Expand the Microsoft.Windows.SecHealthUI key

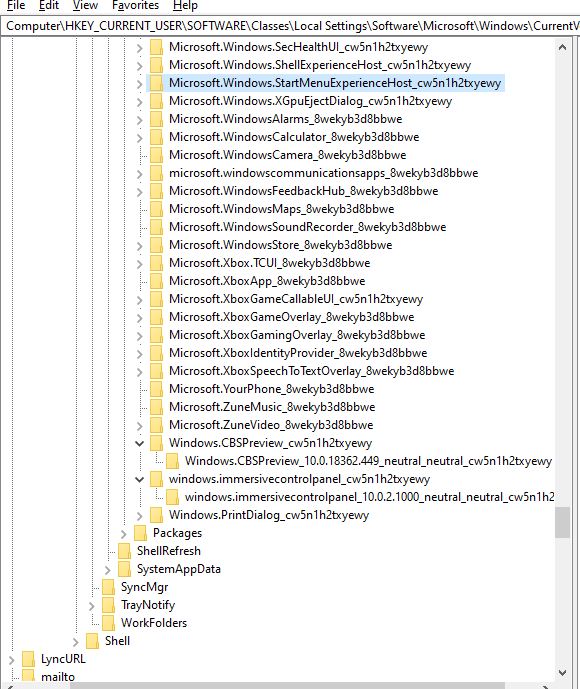point(139,47)
